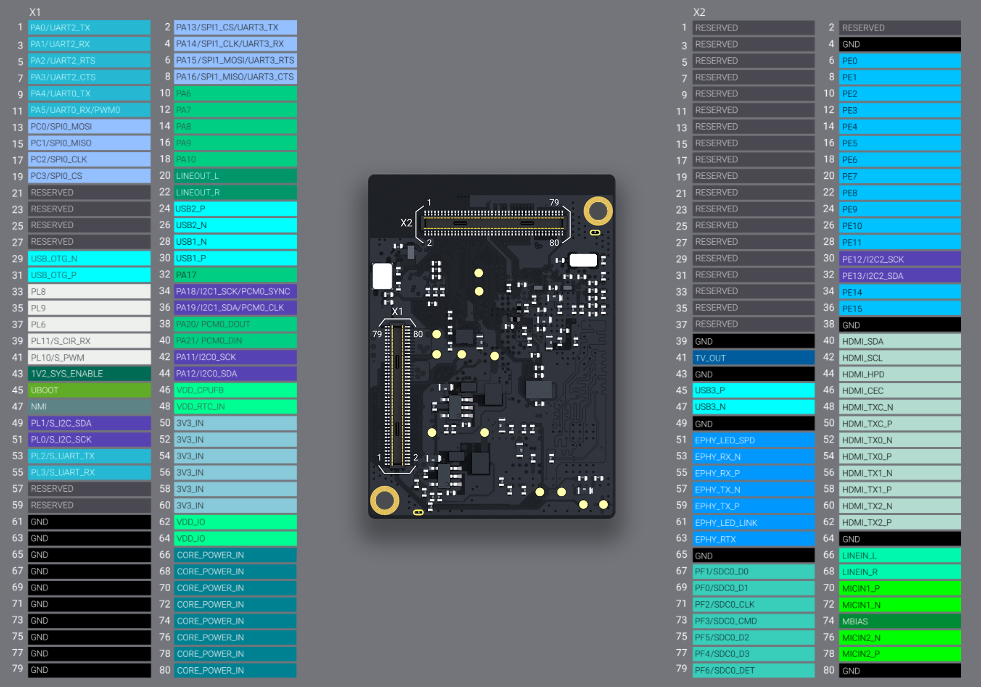Viewport: 981px width, 687px height.
Task: Click the PA2/UART2_RTS pin label
Action: pos(89,61)
